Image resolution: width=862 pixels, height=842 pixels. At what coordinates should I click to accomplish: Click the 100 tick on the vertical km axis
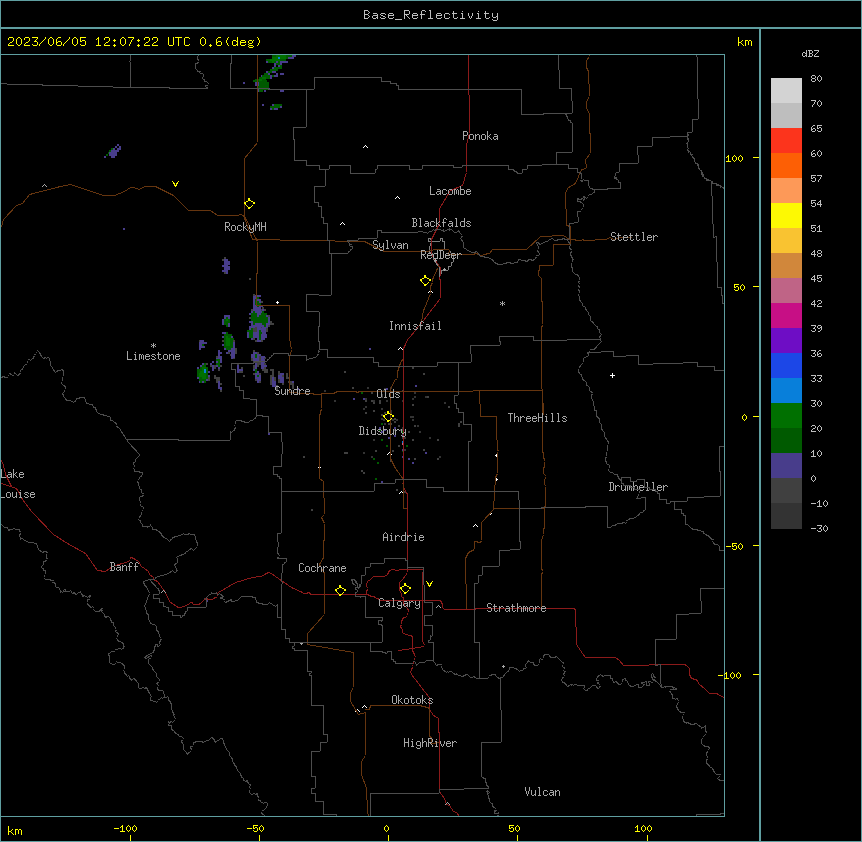pos(734,158)
